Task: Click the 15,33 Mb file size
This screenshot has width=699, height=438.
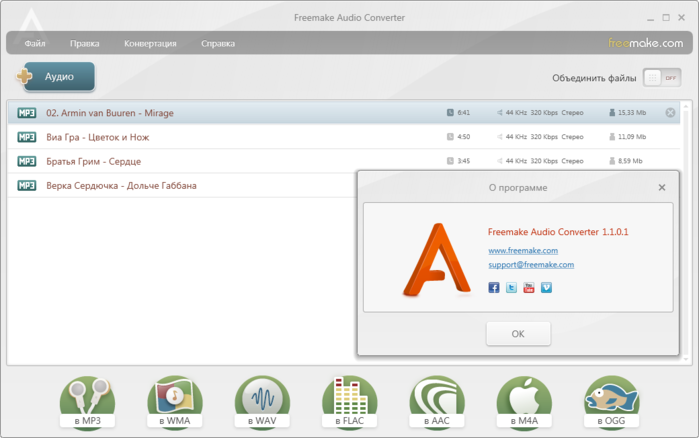Action: (x=632, y=113)
